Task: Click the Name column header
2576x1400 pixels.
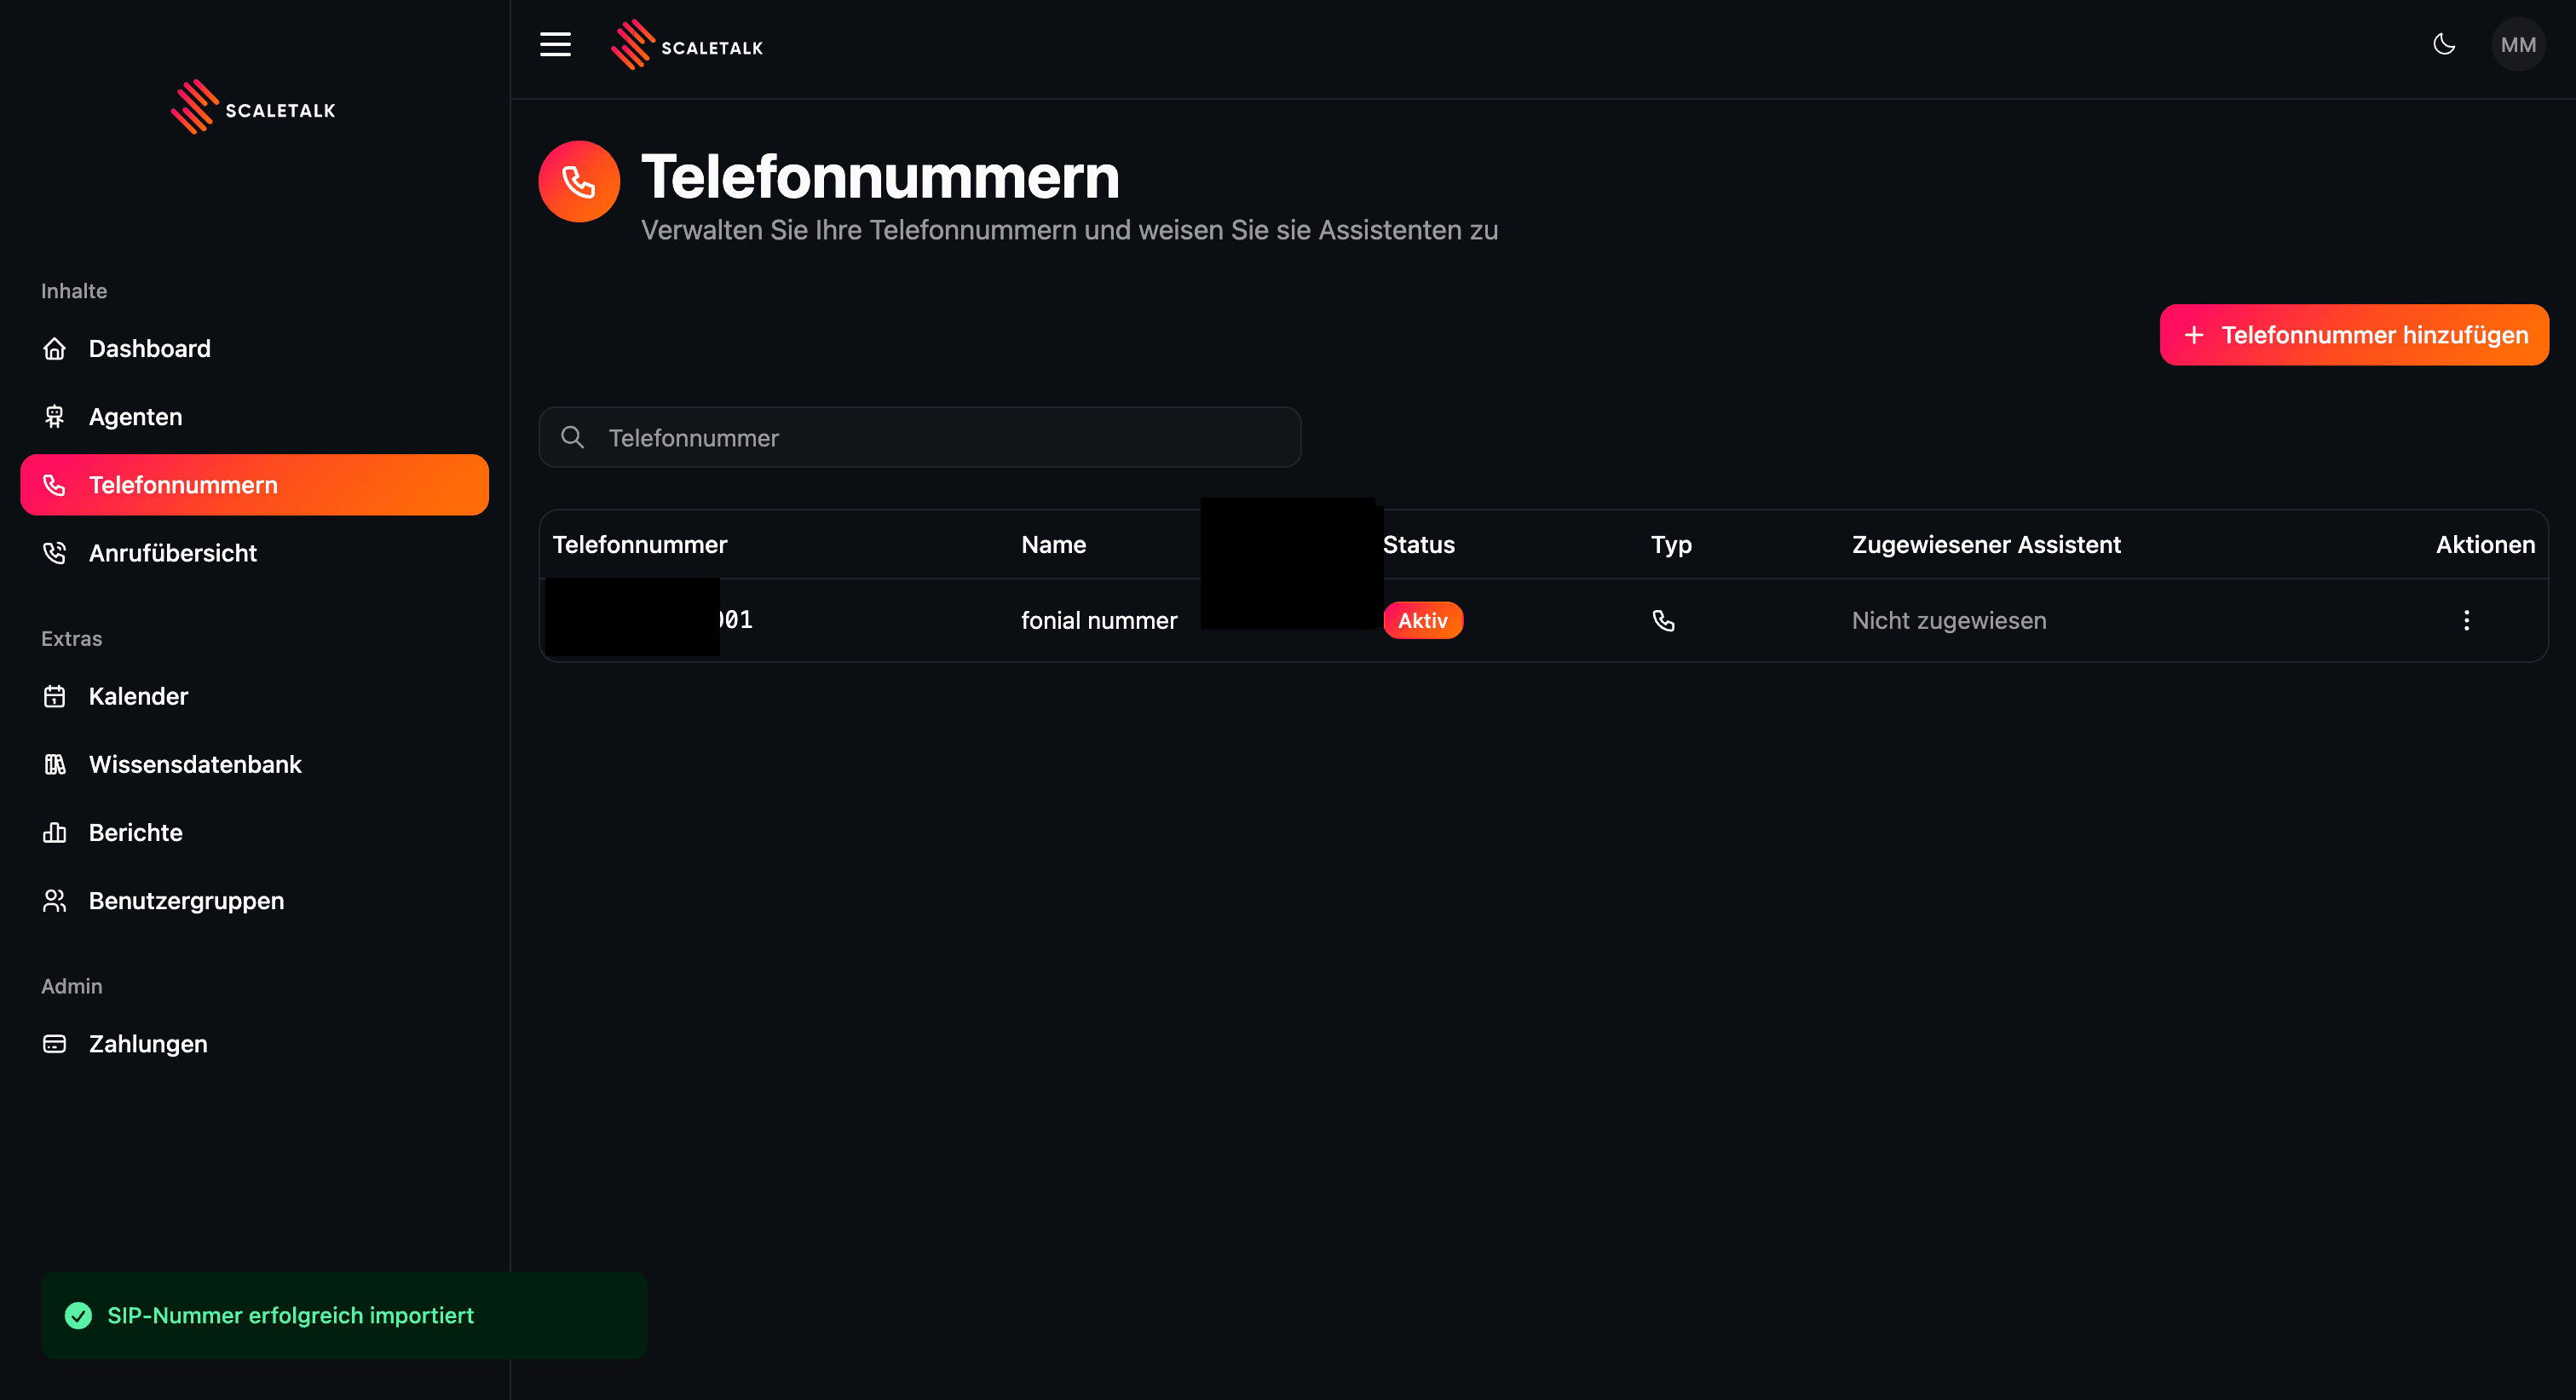Action: click(1053, 545)
